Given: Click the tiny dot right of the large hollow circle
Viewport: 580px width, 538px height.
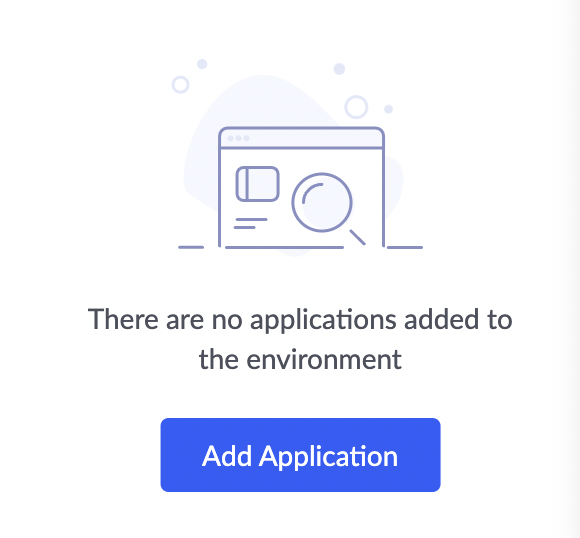Looking at the screenshot, I should pyautogui.click(x=388, y=109).
